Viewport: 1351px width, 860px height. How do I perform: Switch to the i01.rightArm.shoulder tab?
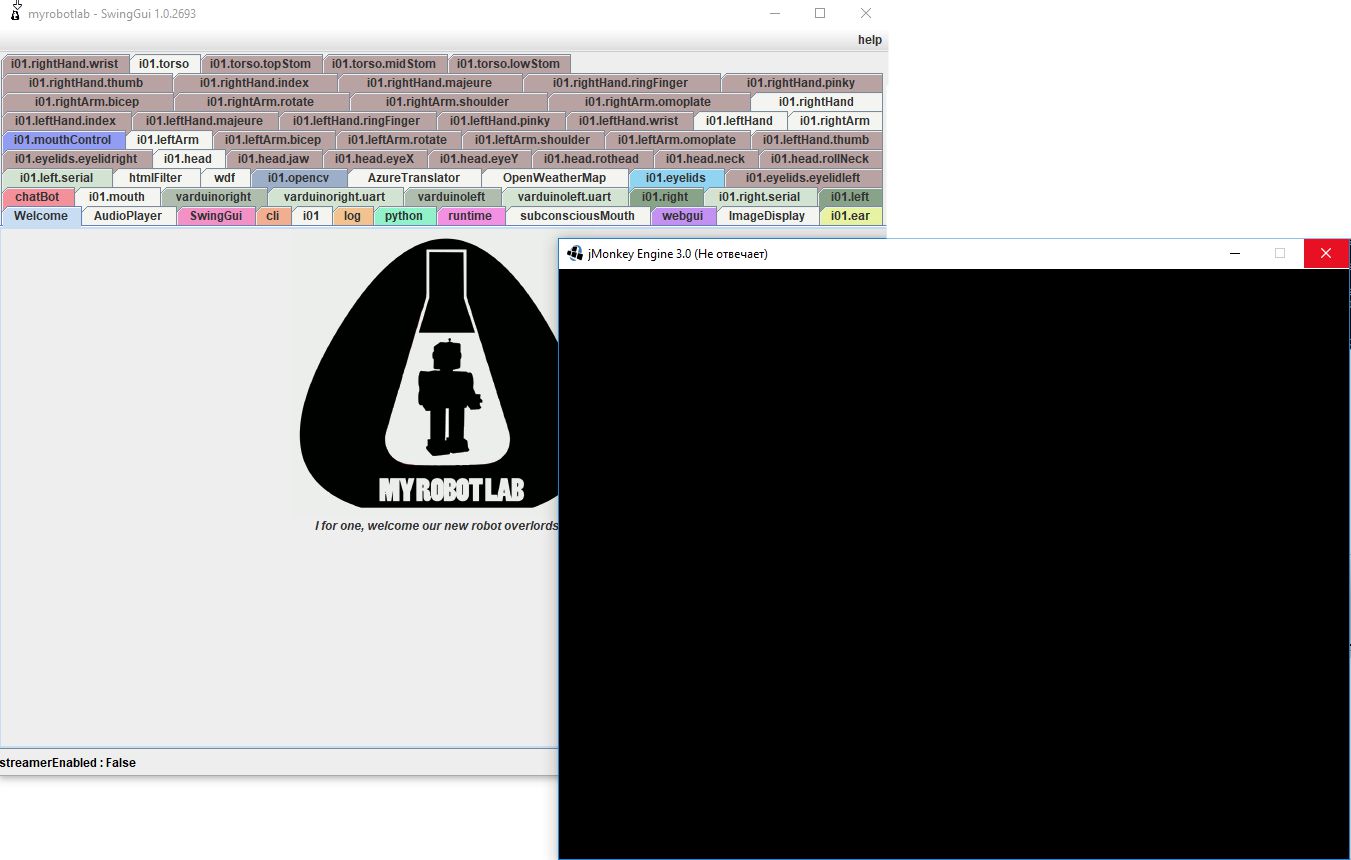[x=448, y=102]
